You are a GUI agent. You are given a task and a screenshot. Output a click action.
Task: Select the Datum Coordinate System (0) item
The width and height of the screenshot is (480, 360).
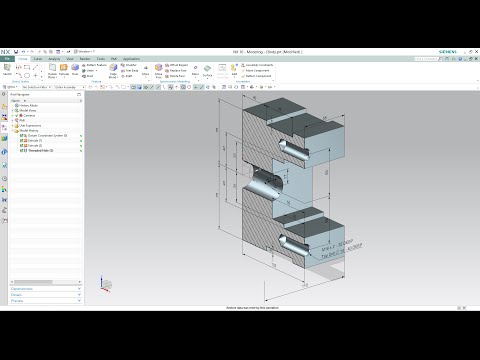click(x=47, y=136)
